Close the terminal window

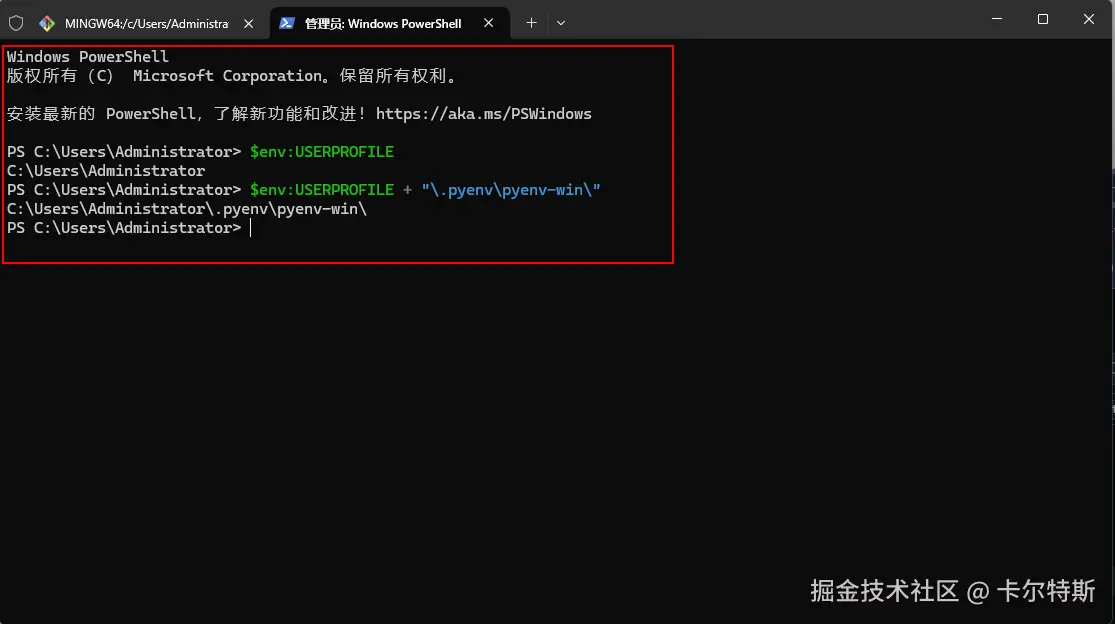tap(1089, 19)
